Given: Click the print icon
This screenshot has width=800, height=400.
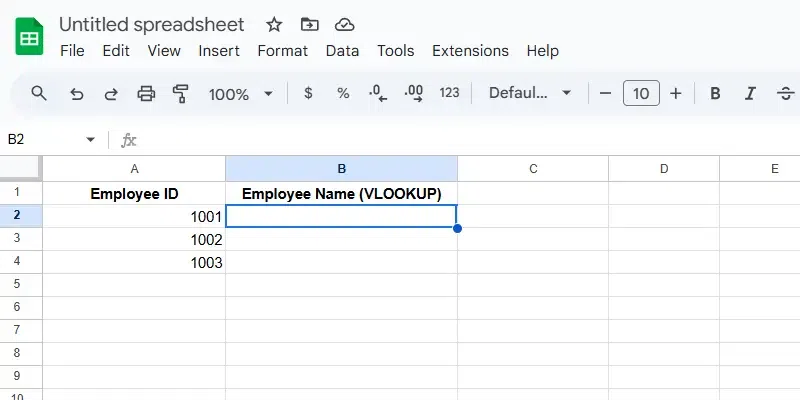Looking at the screenshot, I should pyautogui.click(x=146, y=93).
